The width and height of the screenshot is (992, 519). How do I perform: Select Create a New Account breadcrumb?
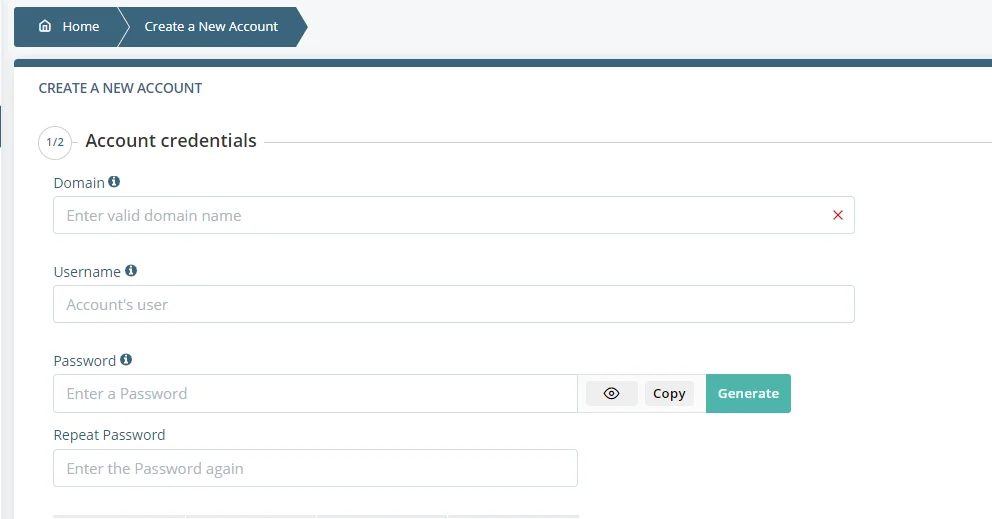point(211,27)
